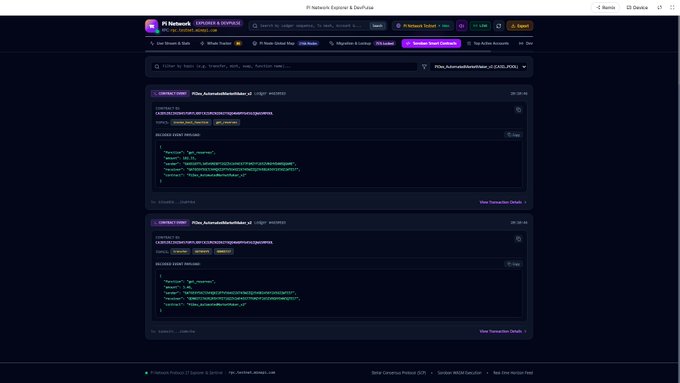Click Stellar Consensus Protocol (SCP) footer text
Screen dimensions: 680x383
click(x=399, y=373)
